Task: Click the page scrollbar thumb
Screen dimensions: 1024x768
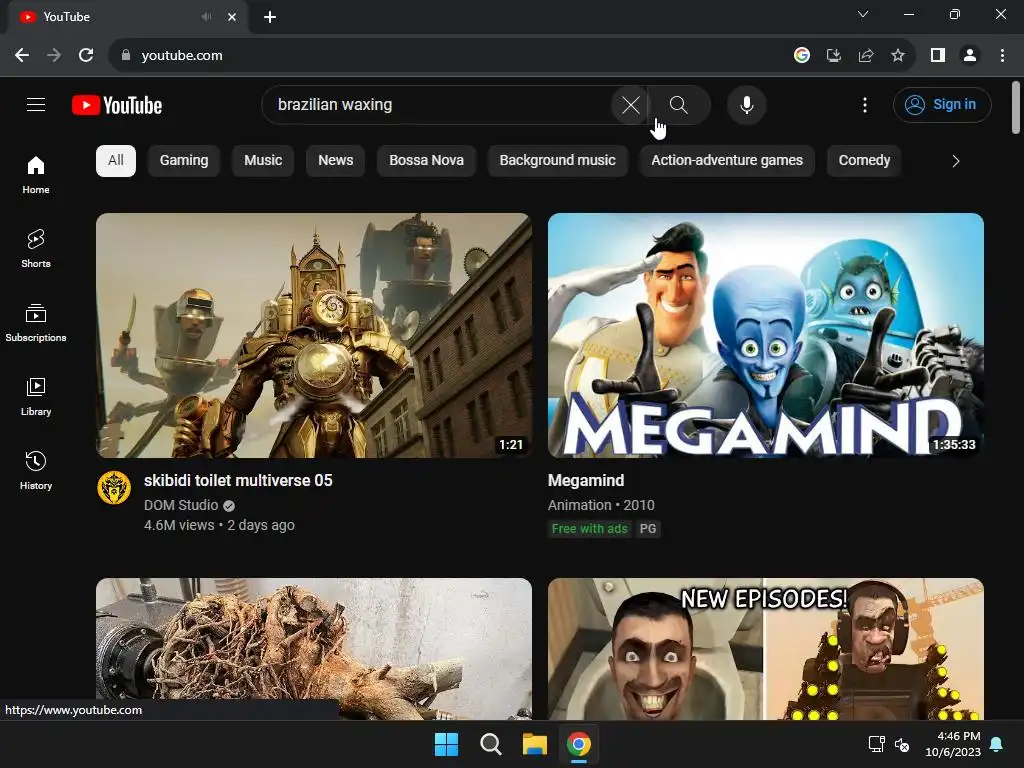Action: click(x=1016, y=108)
